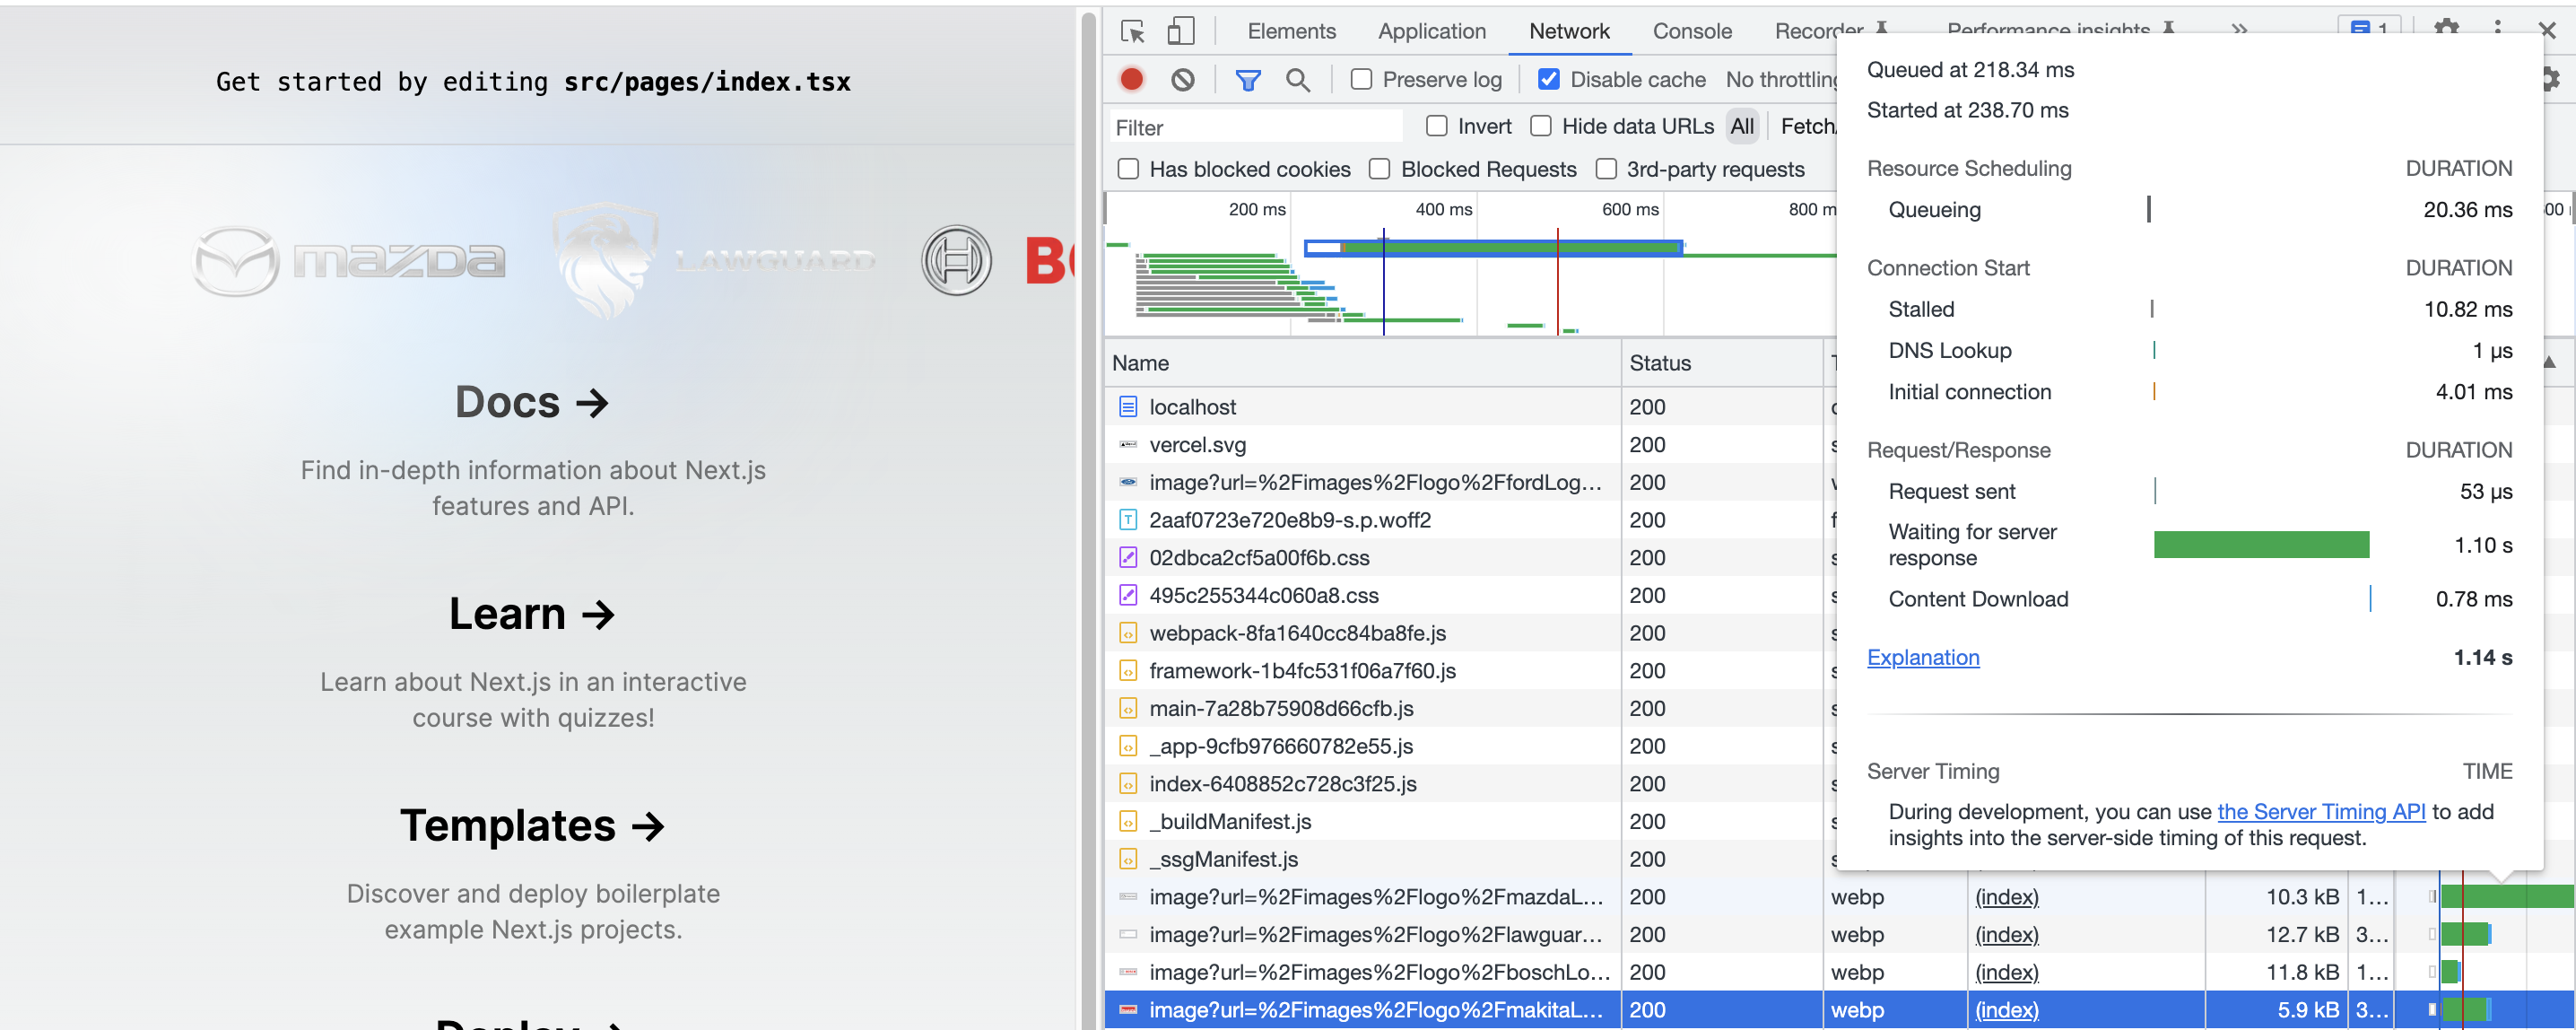2576x1030 pixels.
Task: Enable the Preserve log checkbox
Action: coord(1361,79)
